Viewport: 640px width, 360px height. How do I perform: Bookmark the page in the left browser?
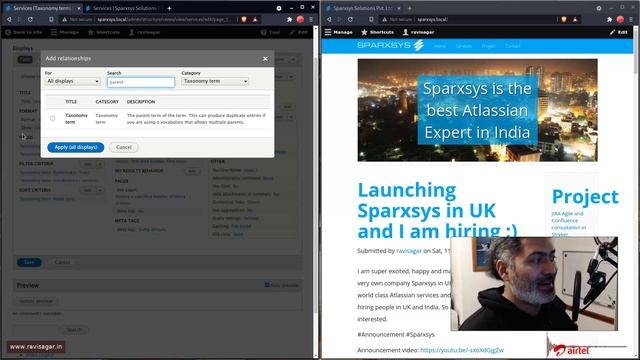click(51, 19)
